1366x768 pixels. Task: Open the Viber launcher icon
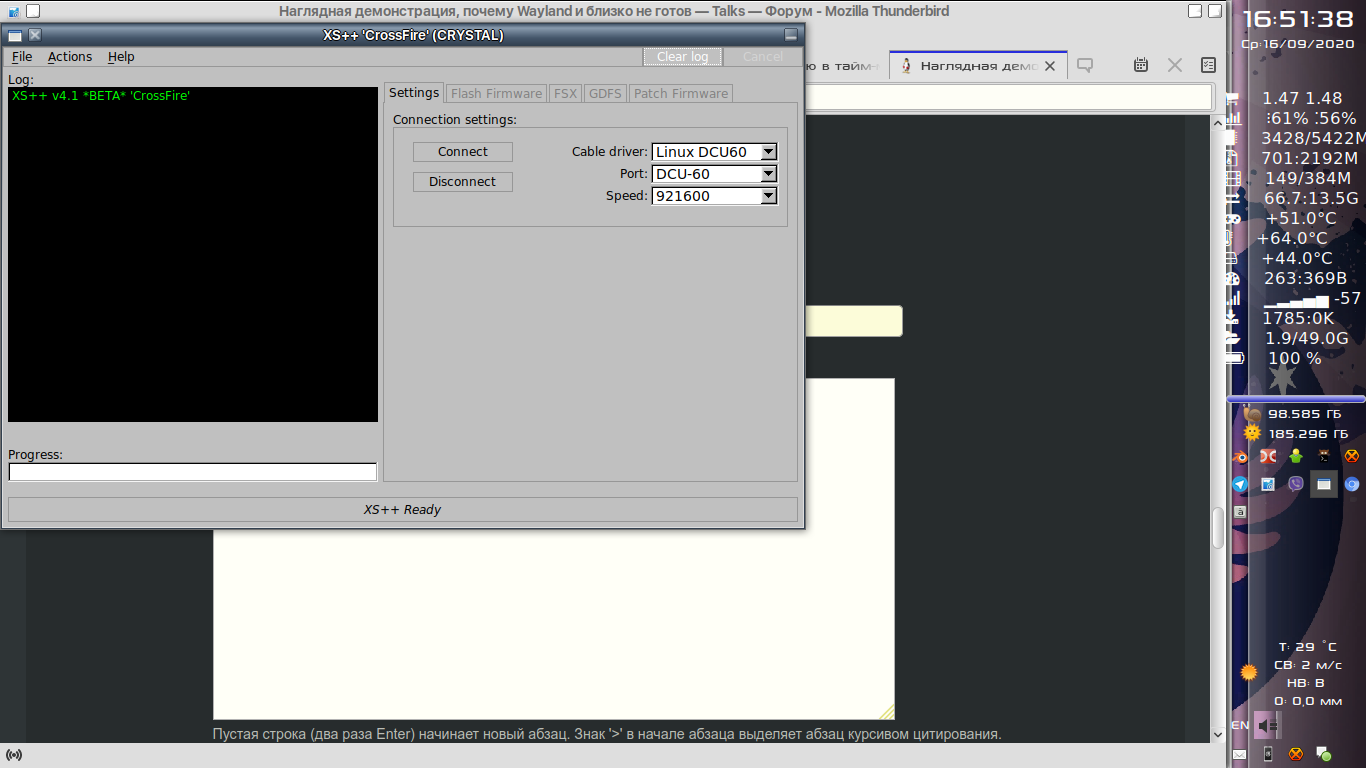click(x=1296, y=484)
